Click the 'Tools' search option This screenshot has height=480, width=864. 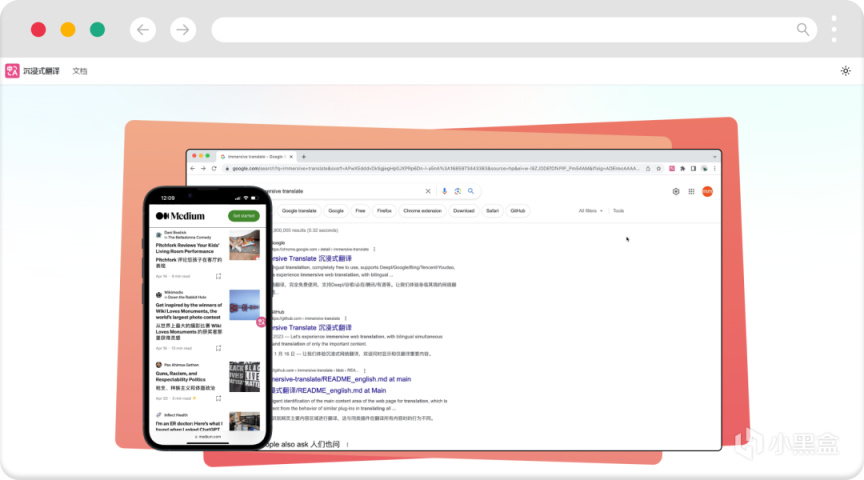[618, 211]
